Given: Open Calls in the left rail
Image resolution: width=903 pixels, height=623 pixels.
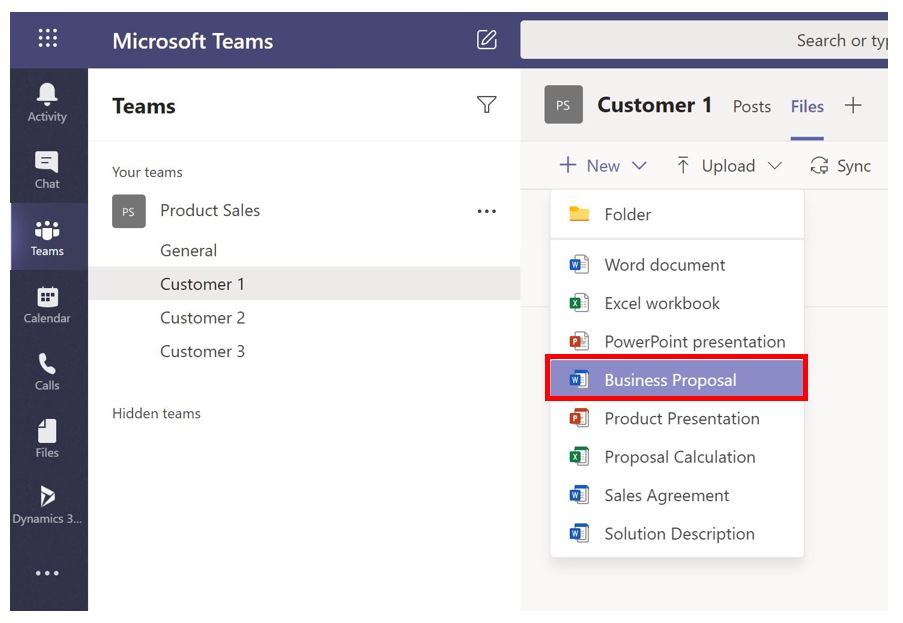Looking at the screenshot, I should [47, 371].
